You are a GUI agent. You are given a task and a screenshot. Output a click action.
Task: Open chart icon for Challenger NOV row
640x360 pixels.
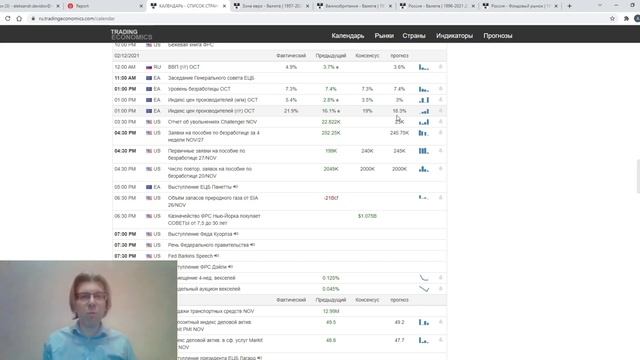click(424, 122)
